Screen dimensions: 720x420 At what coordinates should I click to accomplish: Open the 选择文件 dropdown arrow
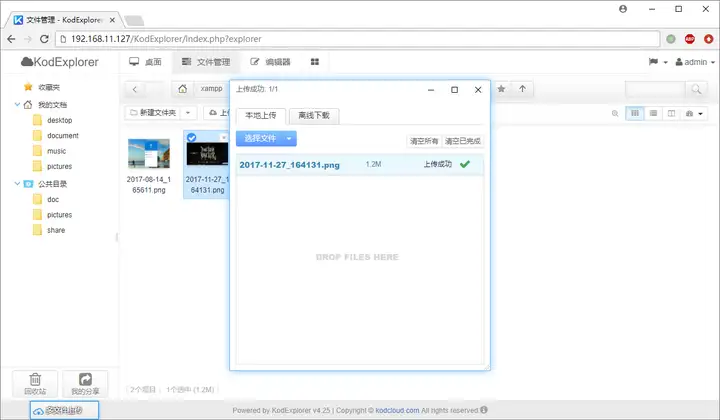(289, 139)
